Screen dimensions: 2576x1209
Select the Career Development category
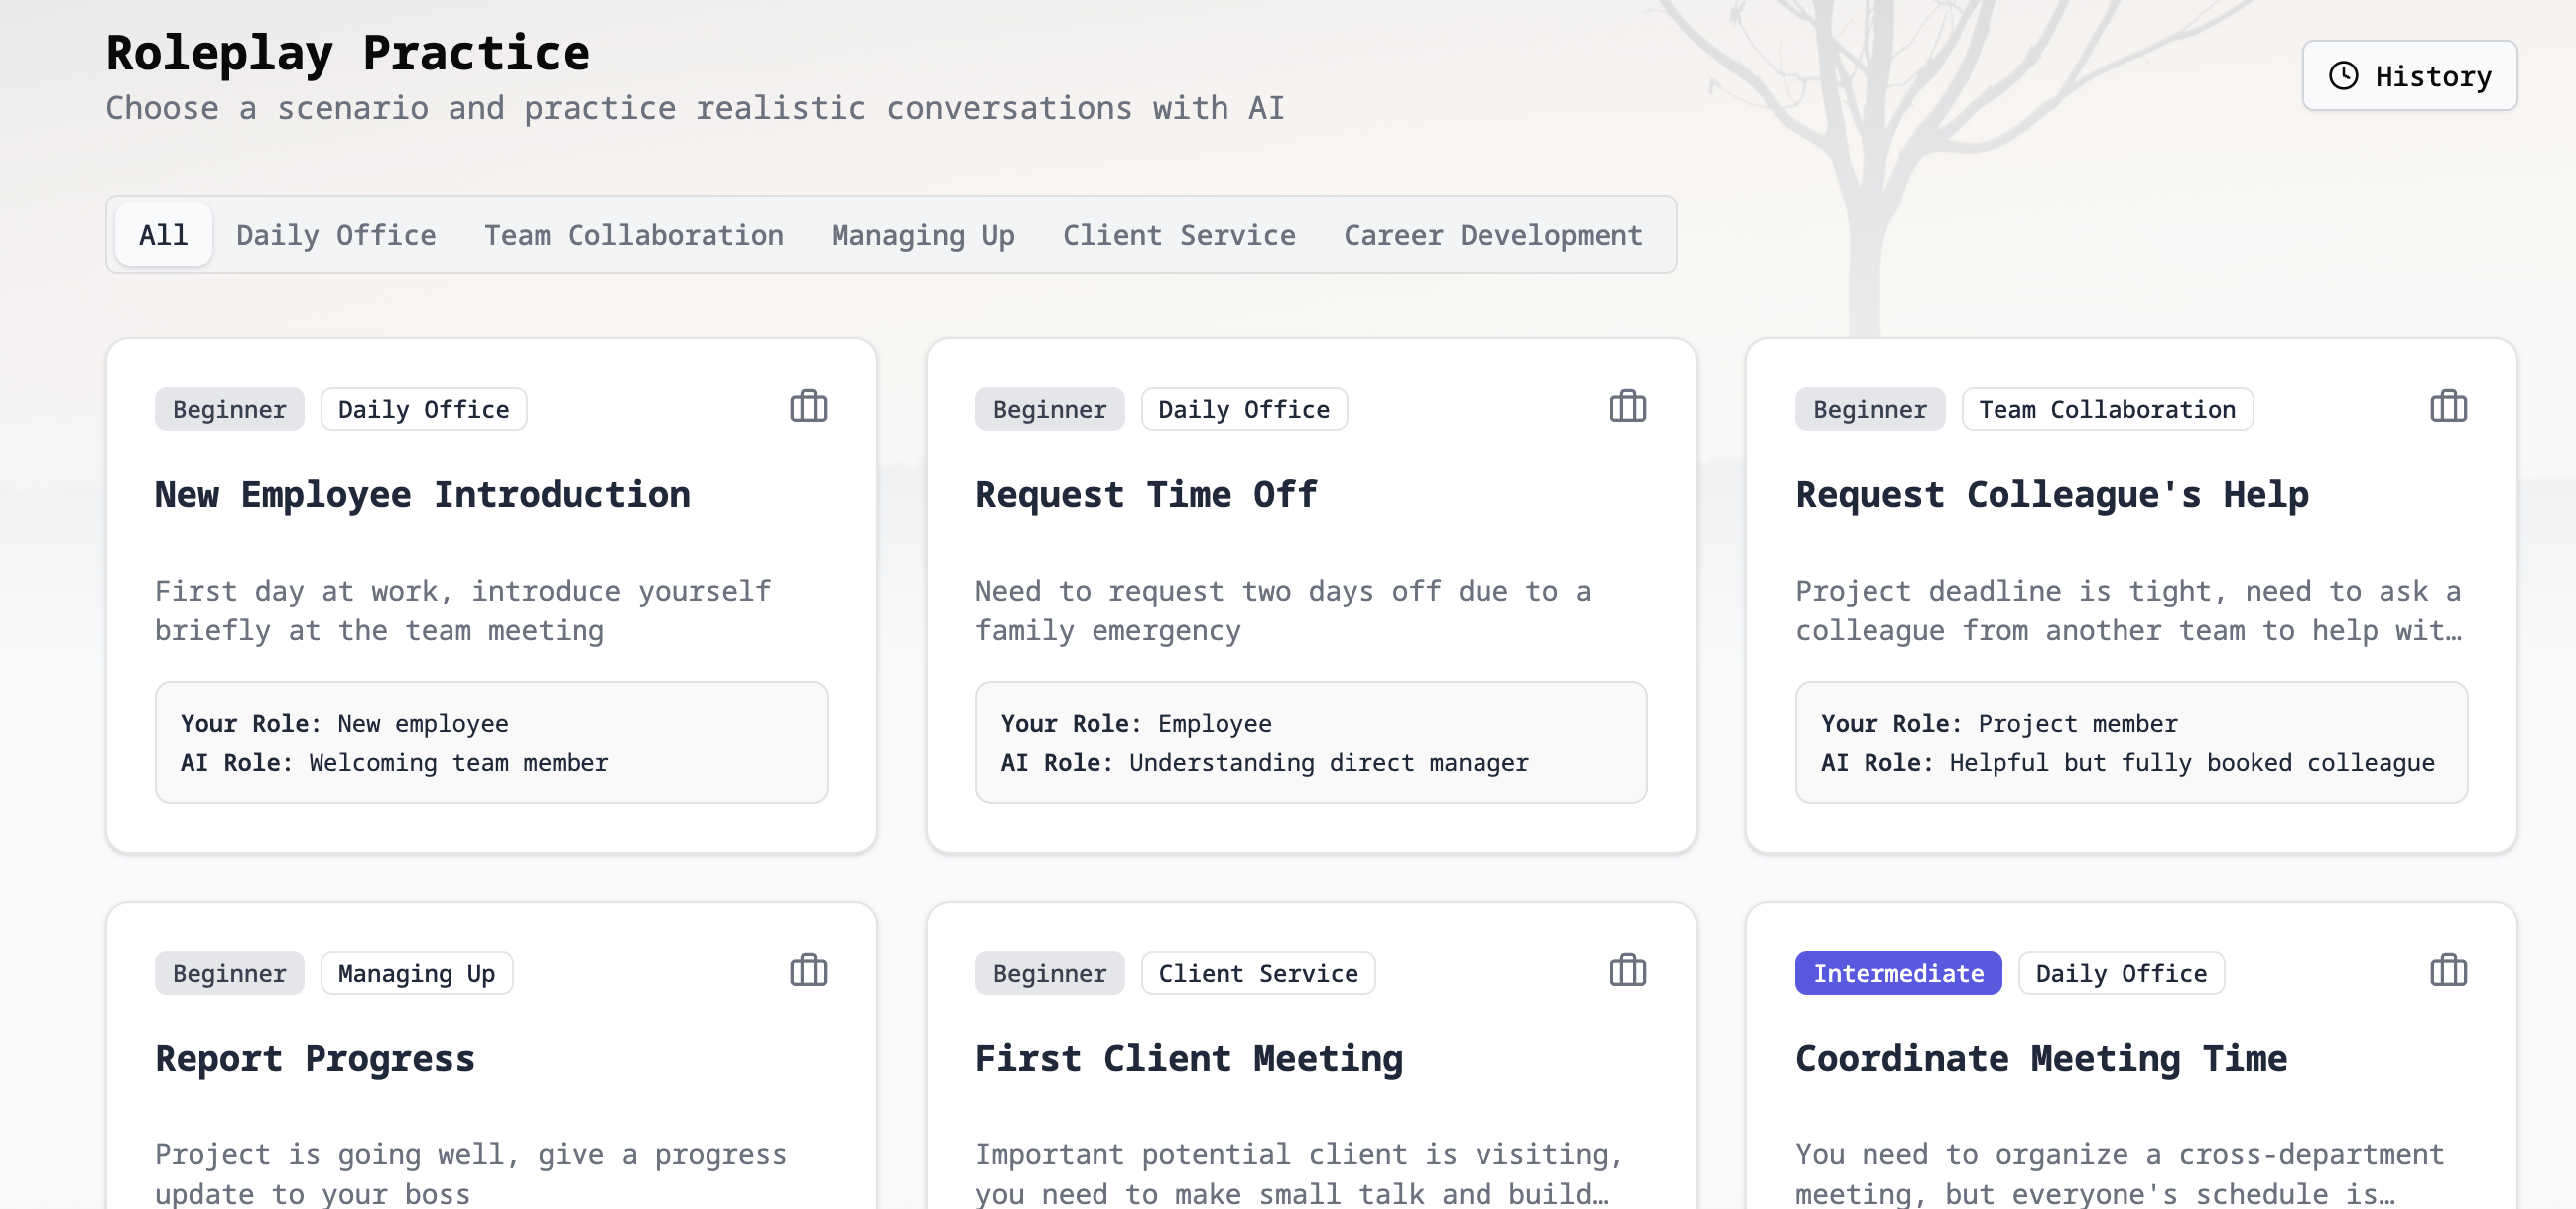tap(1493, 235)
